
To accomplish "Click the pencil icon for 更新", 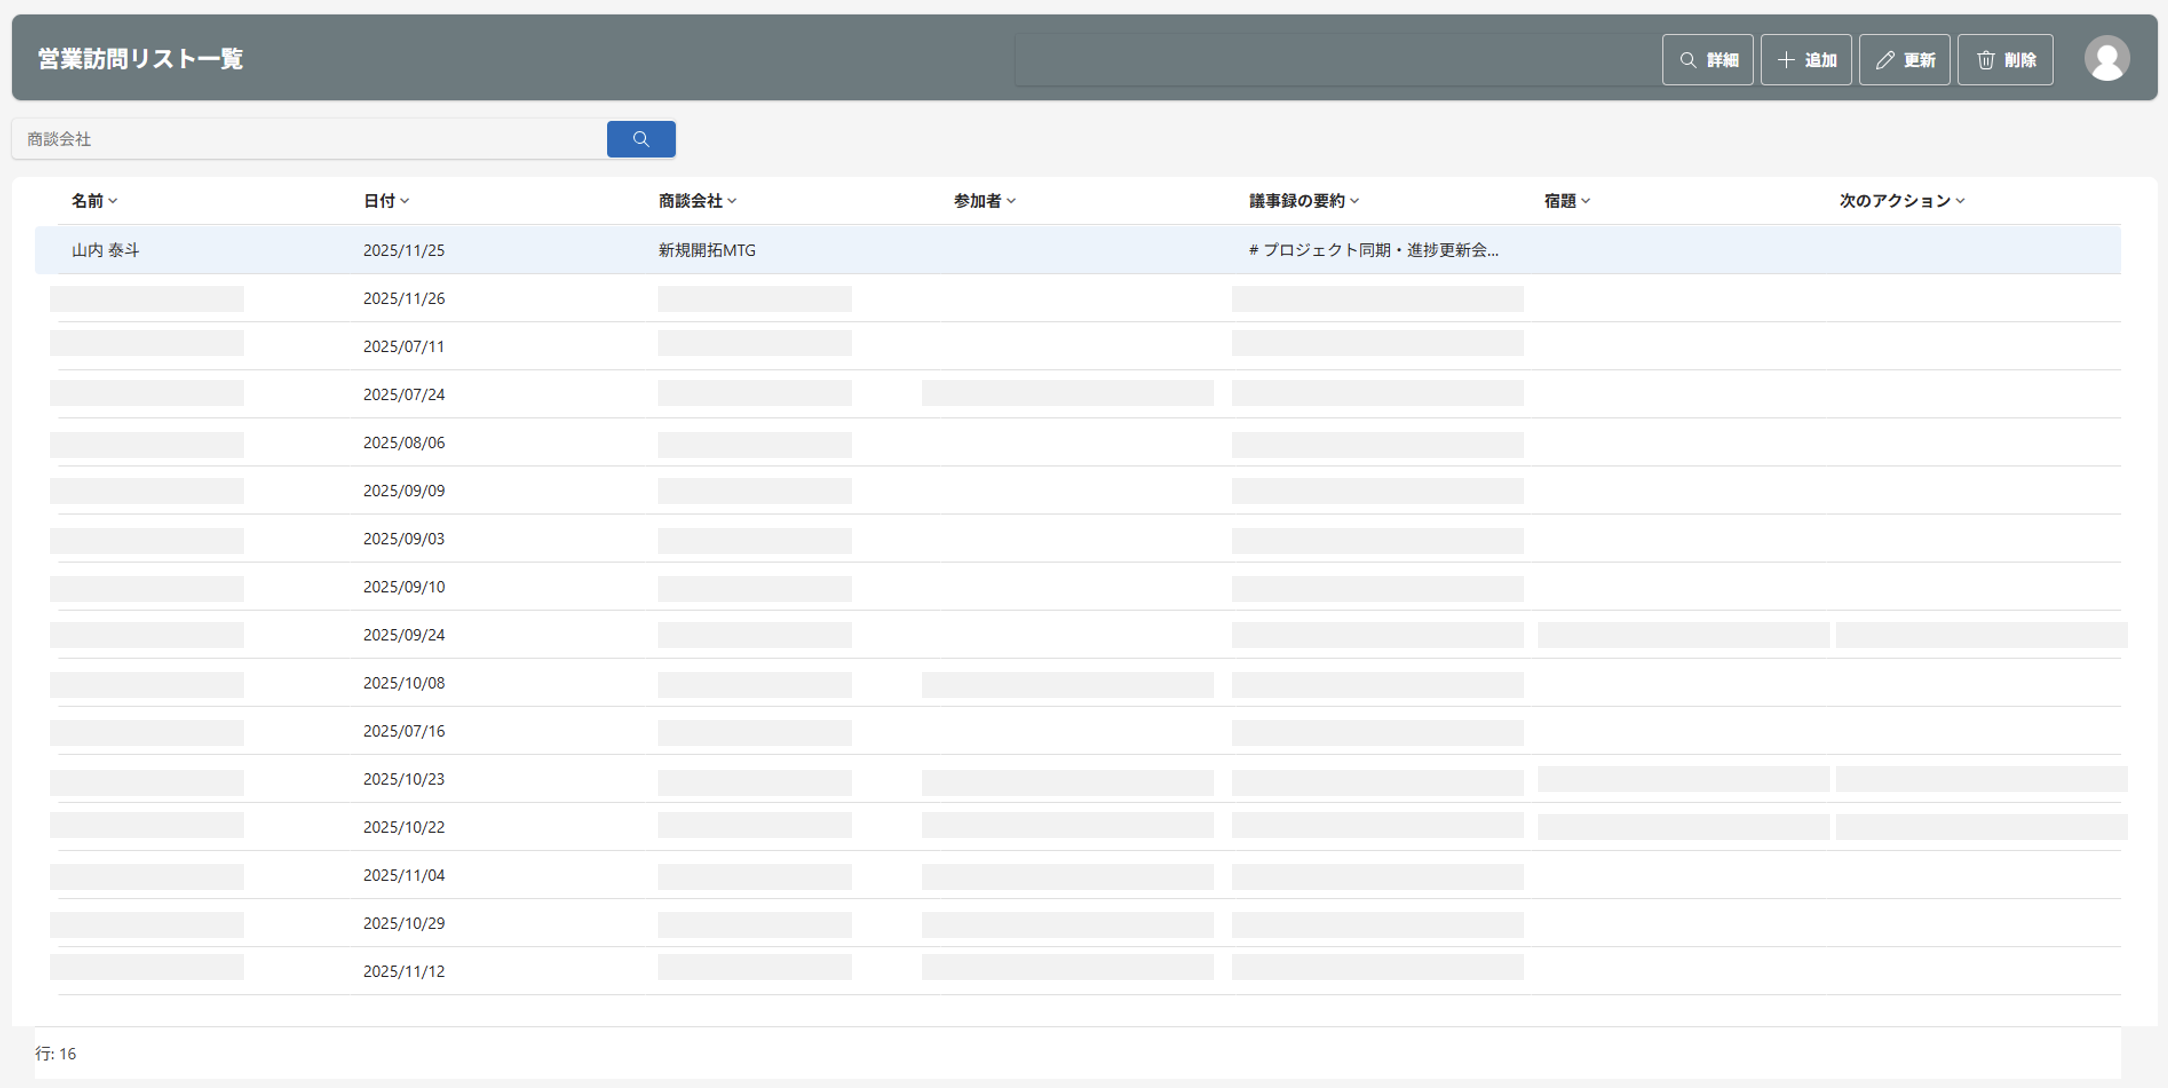I will coord(1885,59).
